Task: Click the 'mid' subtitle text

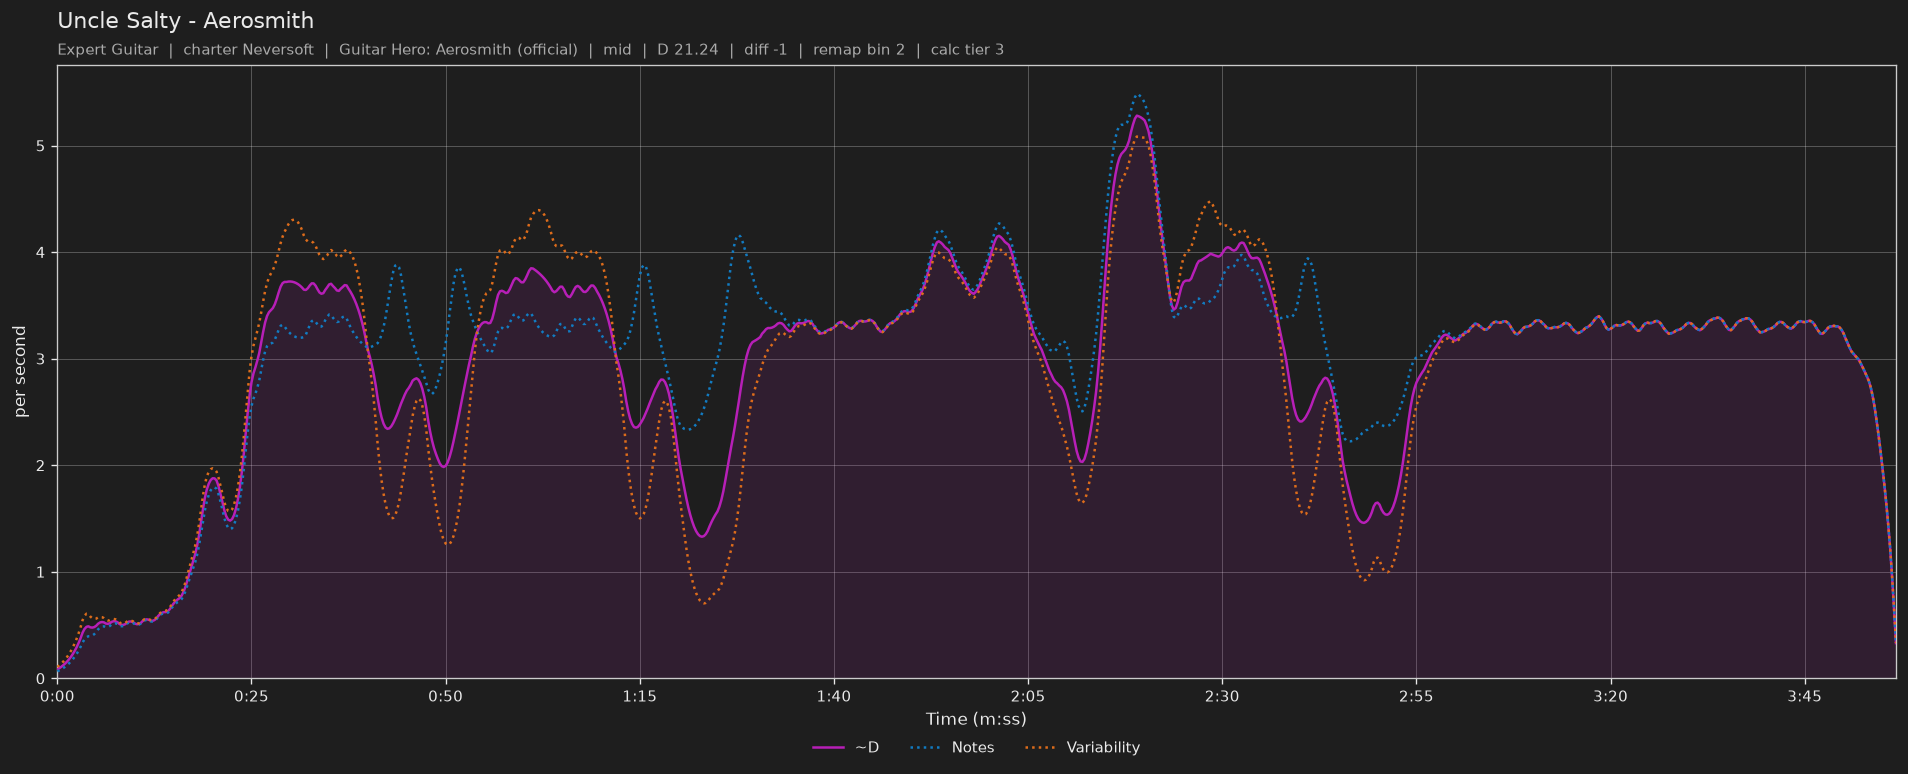Action: click(x=617, y=49)
